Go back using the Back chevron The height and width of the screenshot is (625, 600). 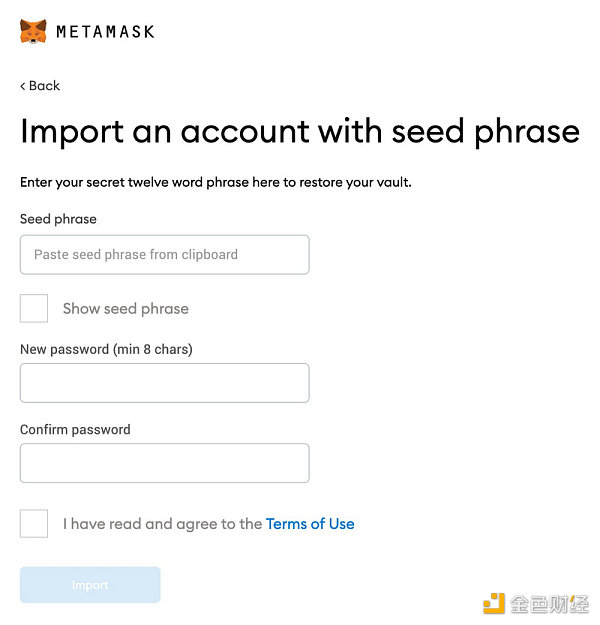(23, 86)
